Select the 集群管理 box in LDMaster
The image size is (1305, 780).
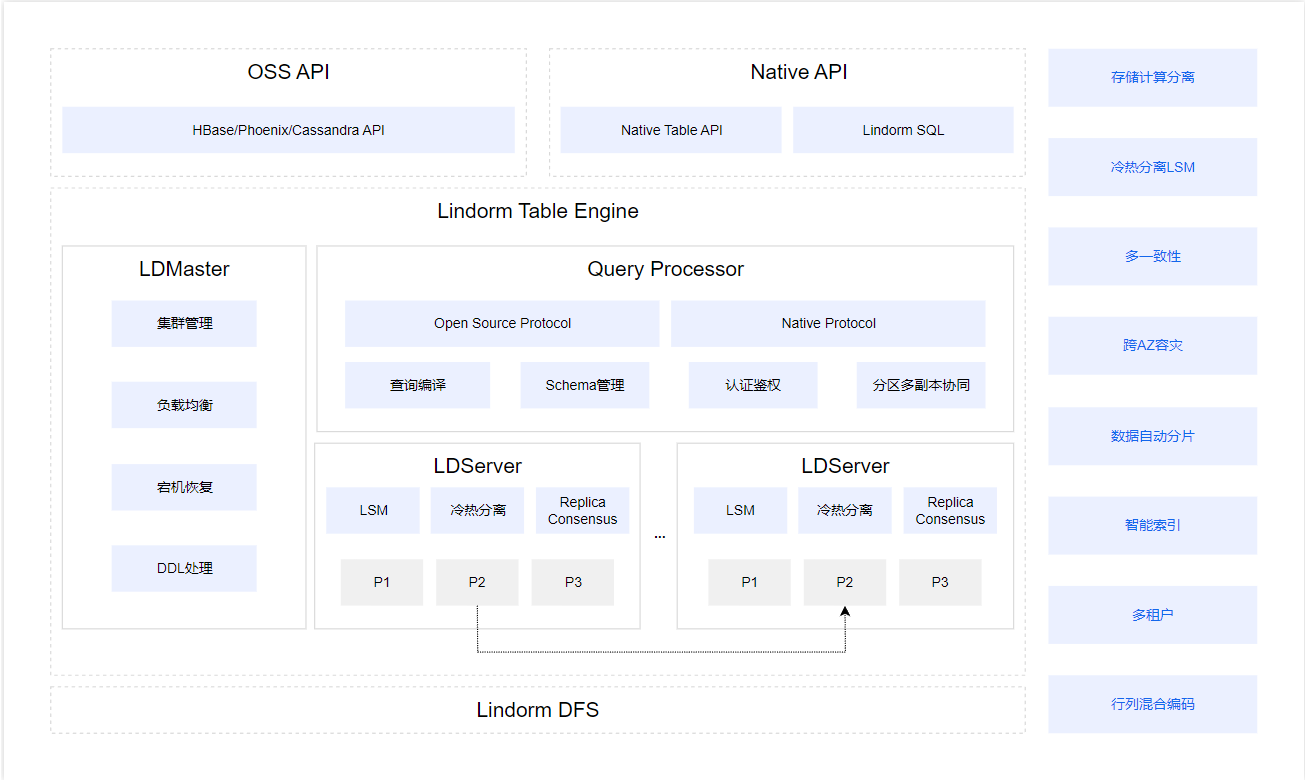pyautogui.click(x=184, y=324)
